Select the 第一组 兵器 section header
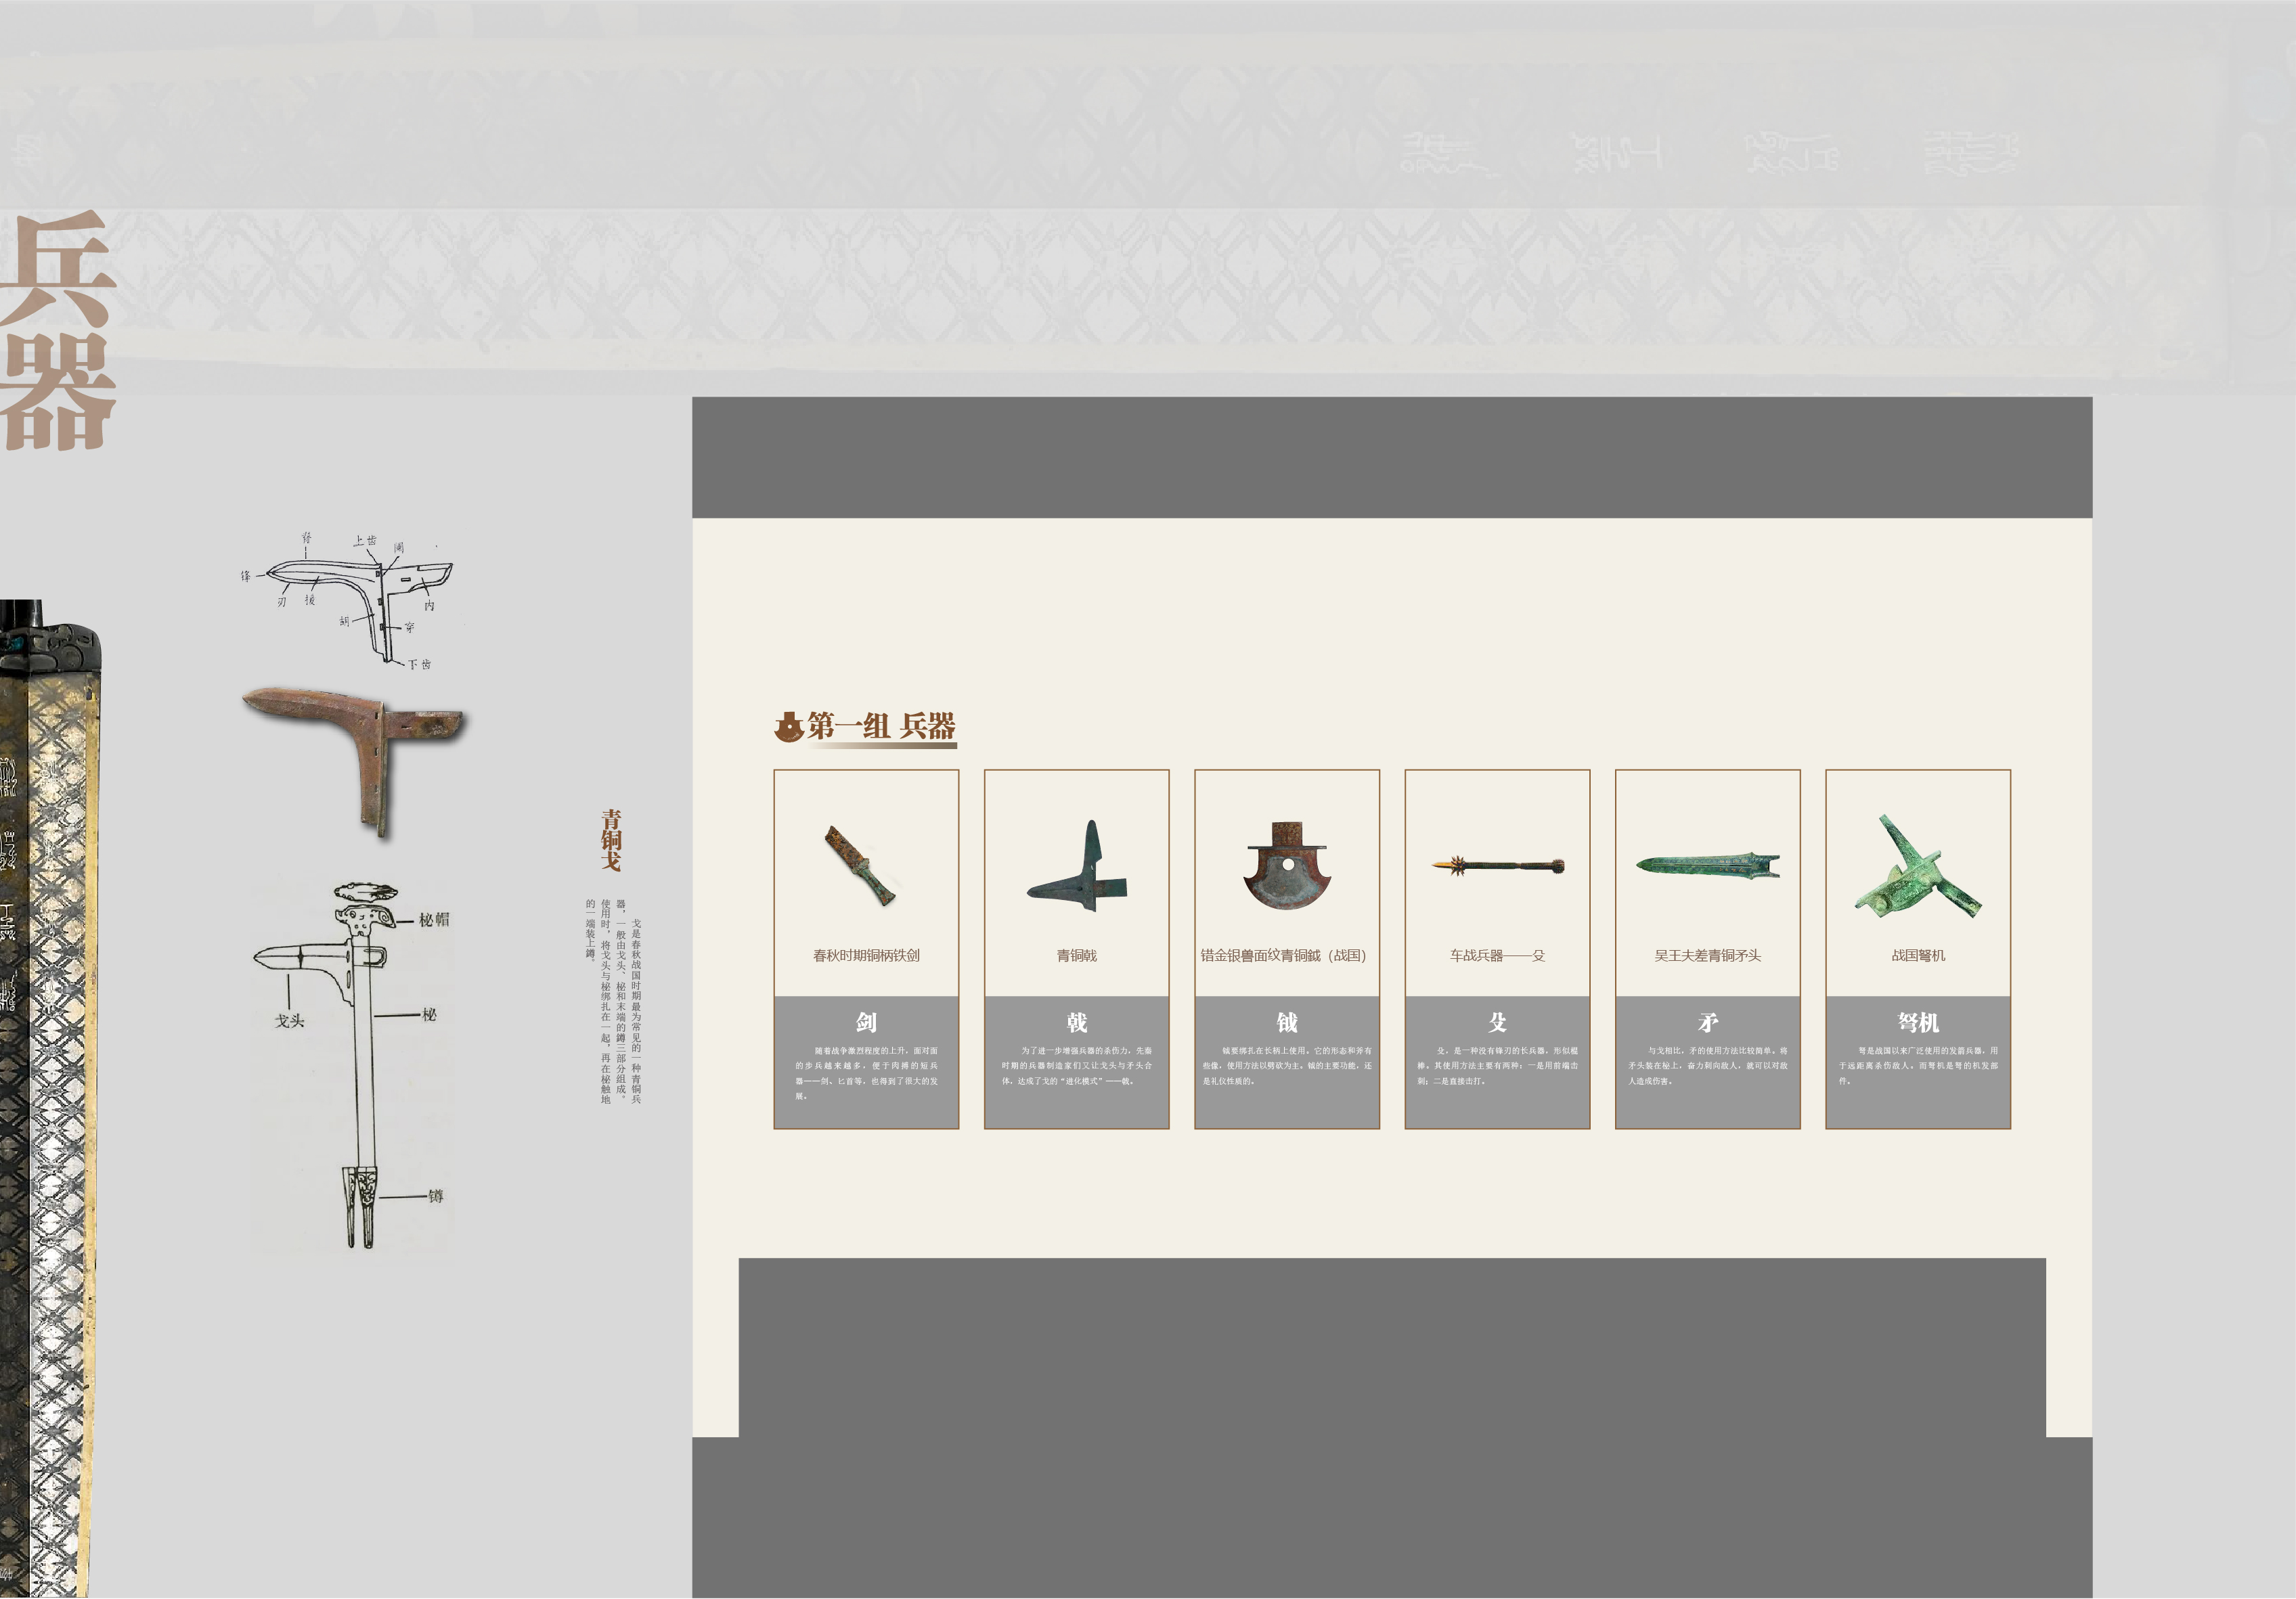Image resolution: width=2296 pixels, height=1599 pixels. [882, 727]
